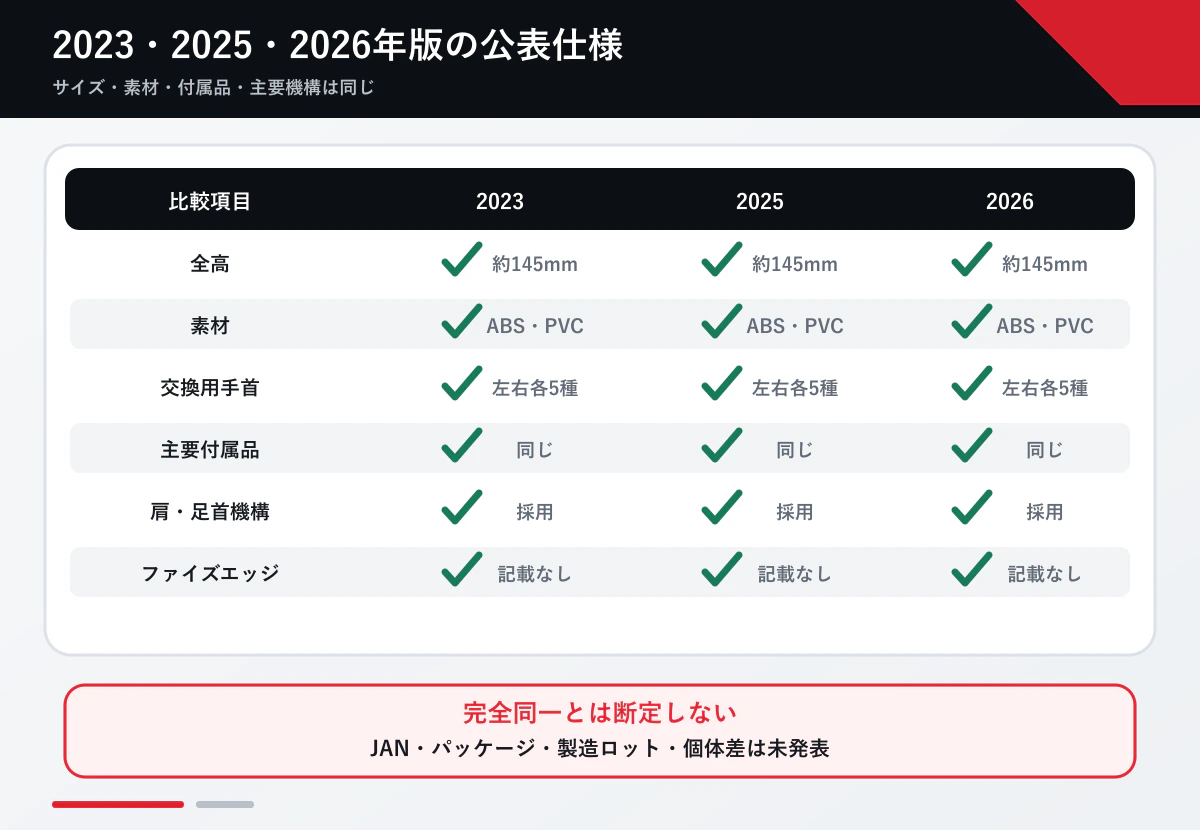
Task: Click the 比較項目 column header
Action: click(210, 201)
